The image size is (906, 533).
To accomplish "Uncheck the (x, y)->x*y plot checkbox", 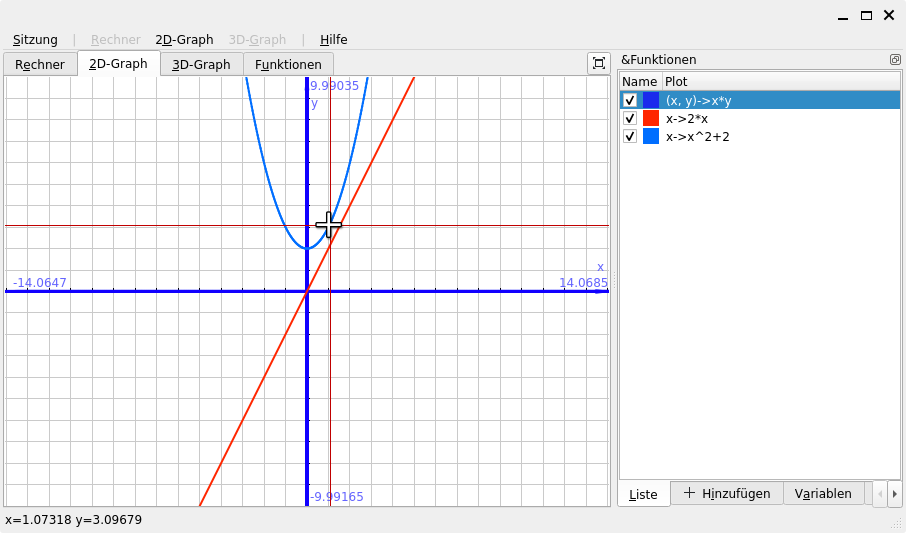I will 630,100.
